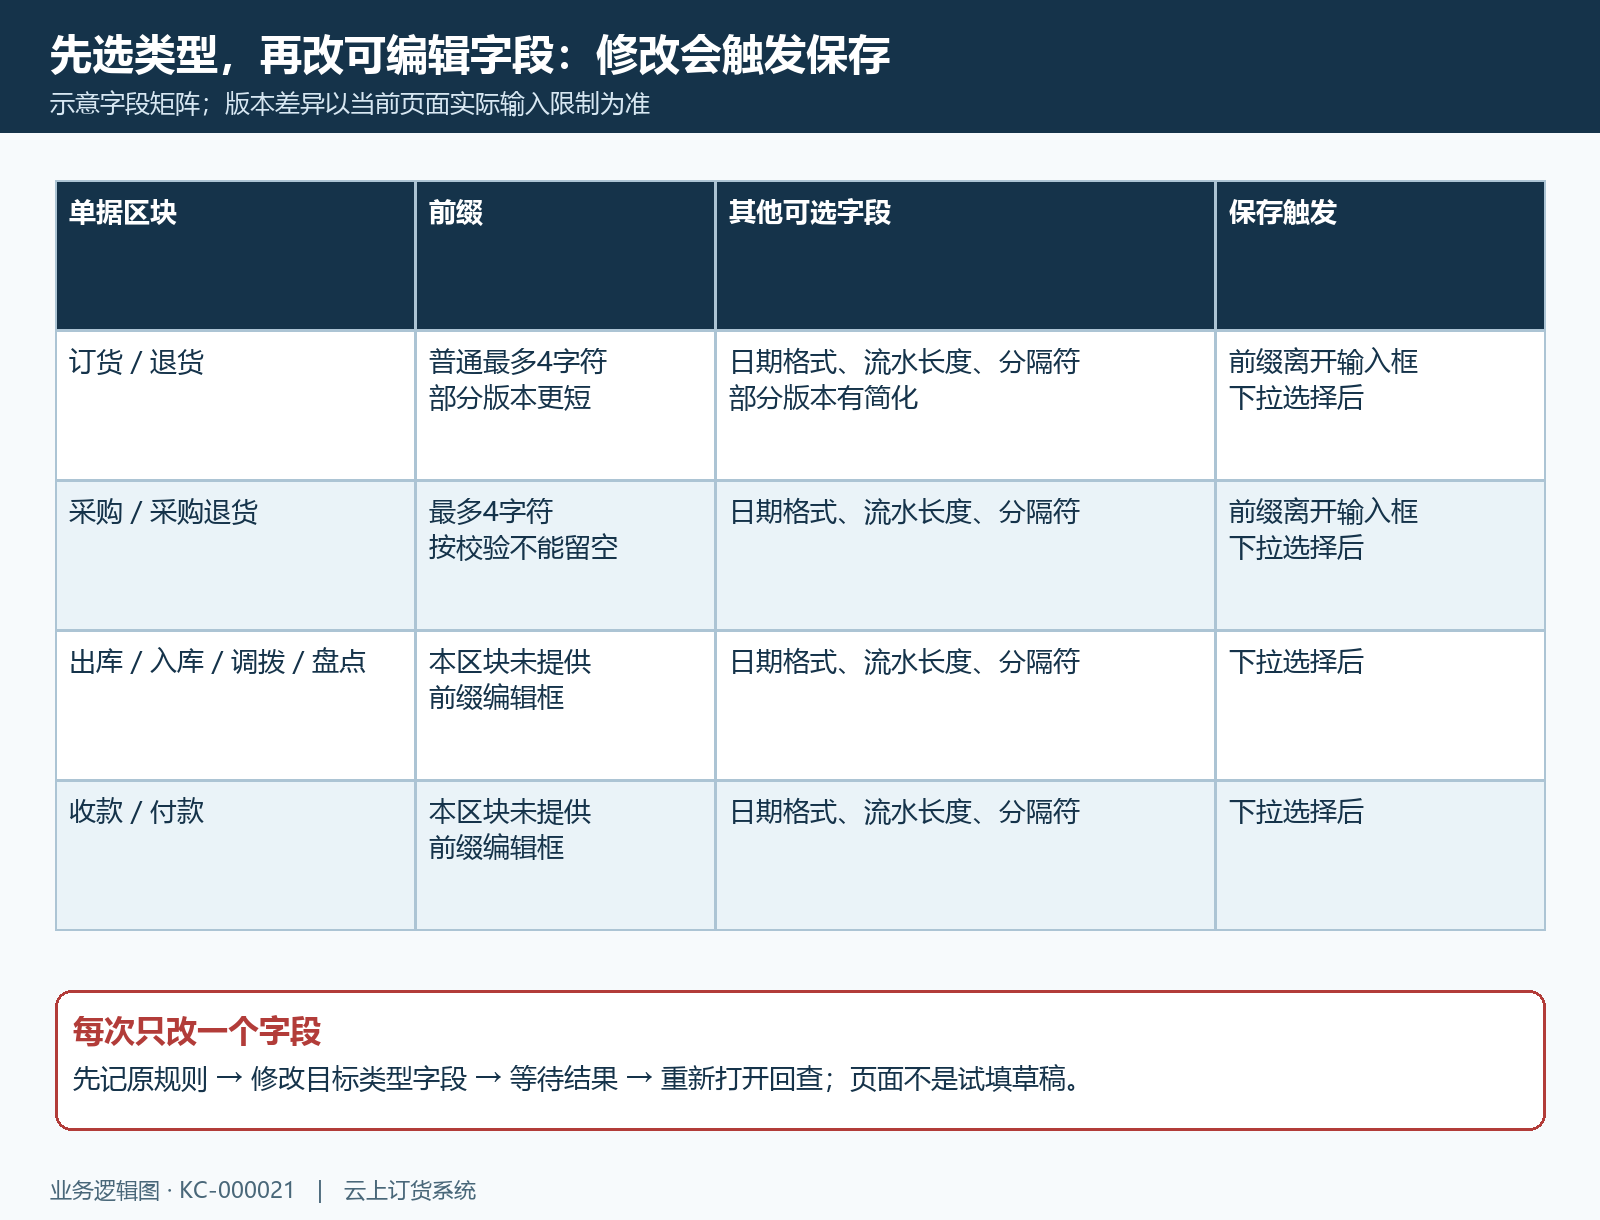Click the note line starting with '先记原规则'
This screenshot has height=1220, width=1600.
(x=576, y=1079)
